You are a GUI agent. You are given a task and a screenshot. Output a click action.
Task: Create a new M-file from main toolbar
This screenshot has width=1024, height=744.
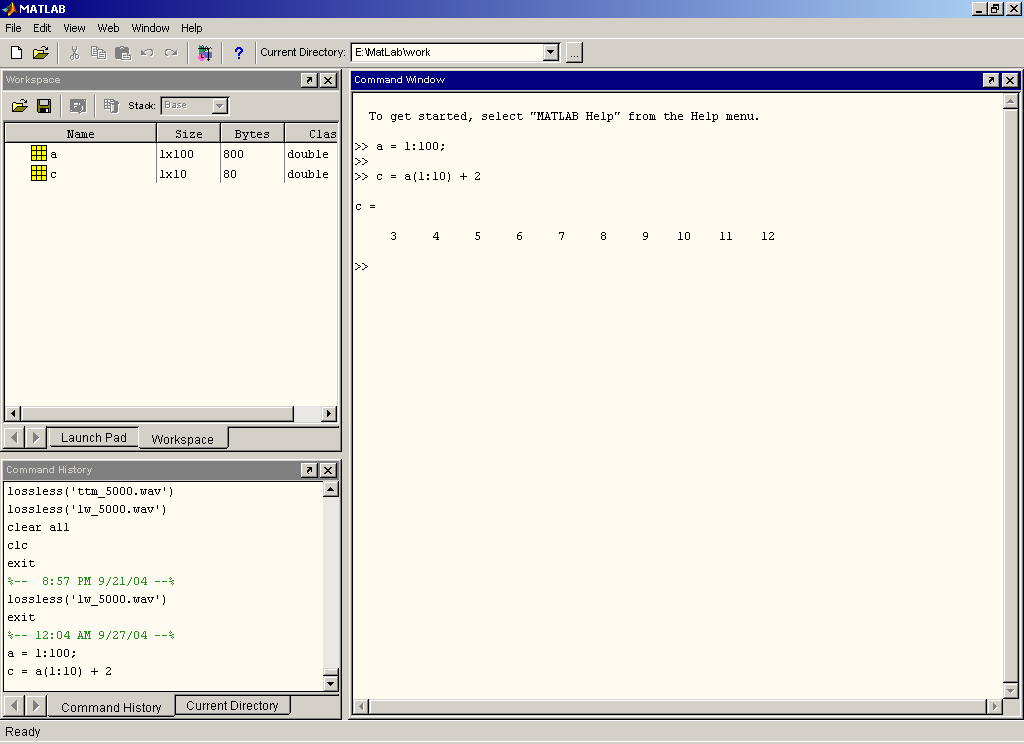click(16, 53)
